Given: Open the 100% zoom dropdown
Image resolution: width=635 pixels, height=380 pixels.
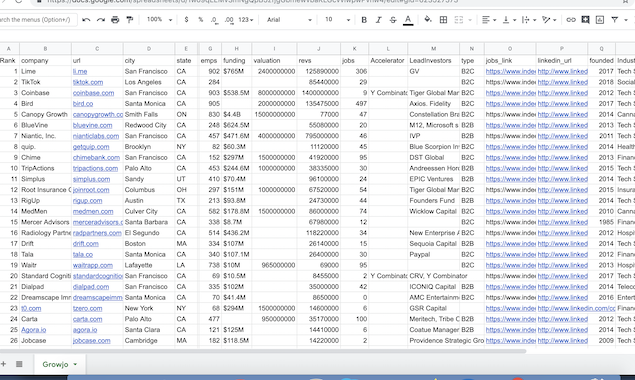Looking at the screenshot, I should coord(159,19).
